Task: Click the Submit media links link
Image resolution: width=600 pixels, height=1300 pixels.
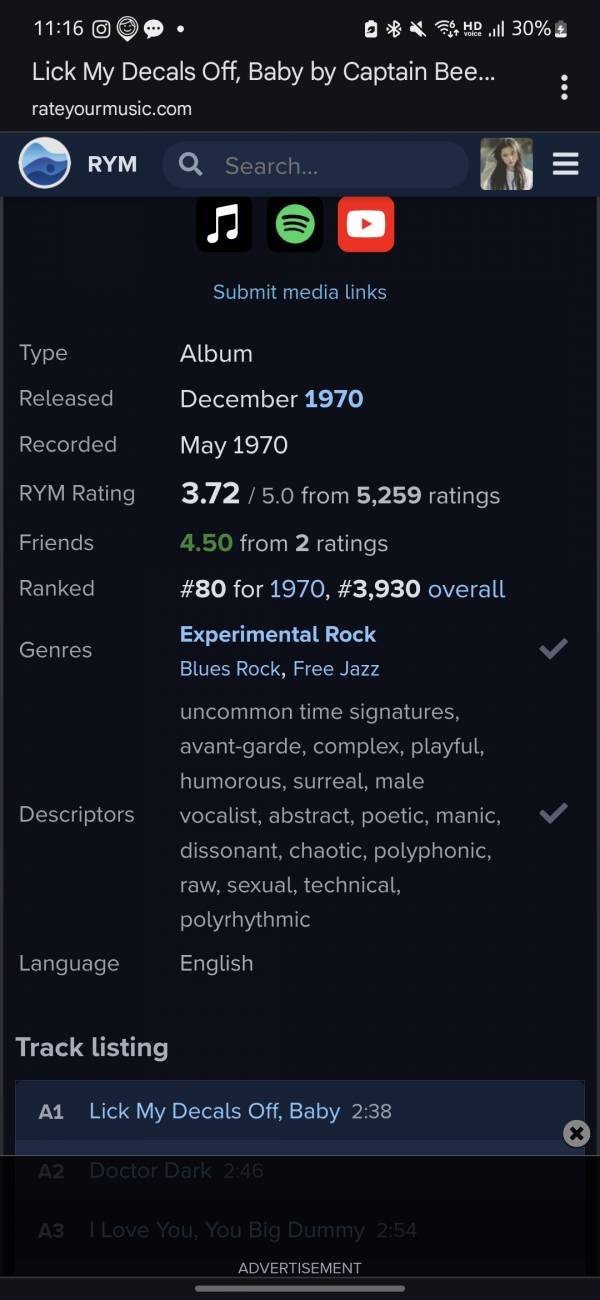Action: pos(300,292)
